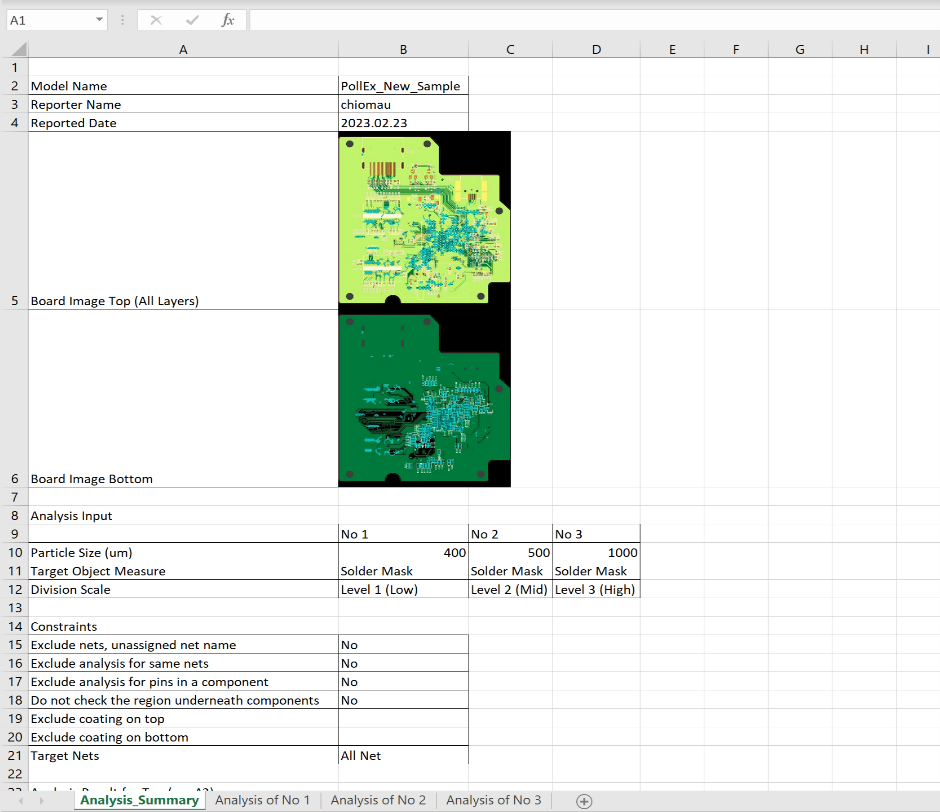Select the Board Image Top thumbnail

[424, 218]
